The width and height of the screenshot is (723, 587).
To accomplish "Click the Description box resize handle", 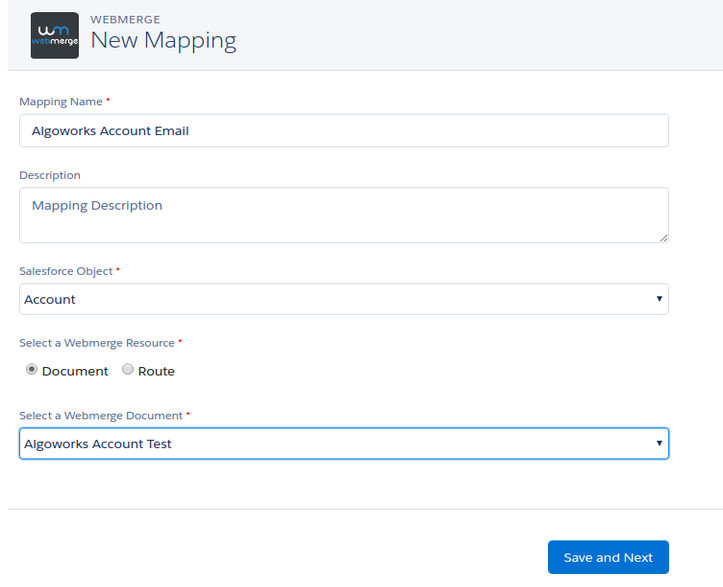I will (x=663, y=237).
